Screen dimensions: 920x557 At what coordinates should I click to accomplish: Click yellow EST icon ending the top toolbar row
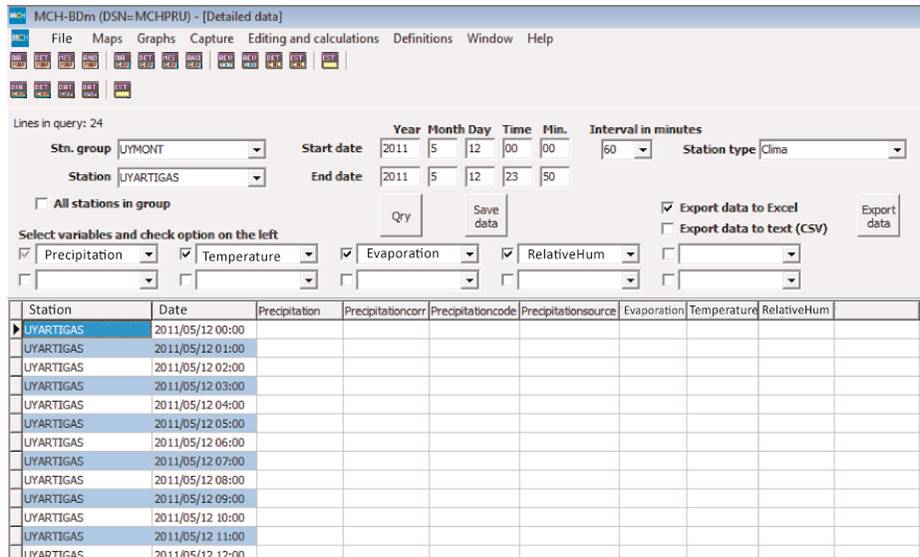[329, 61]
